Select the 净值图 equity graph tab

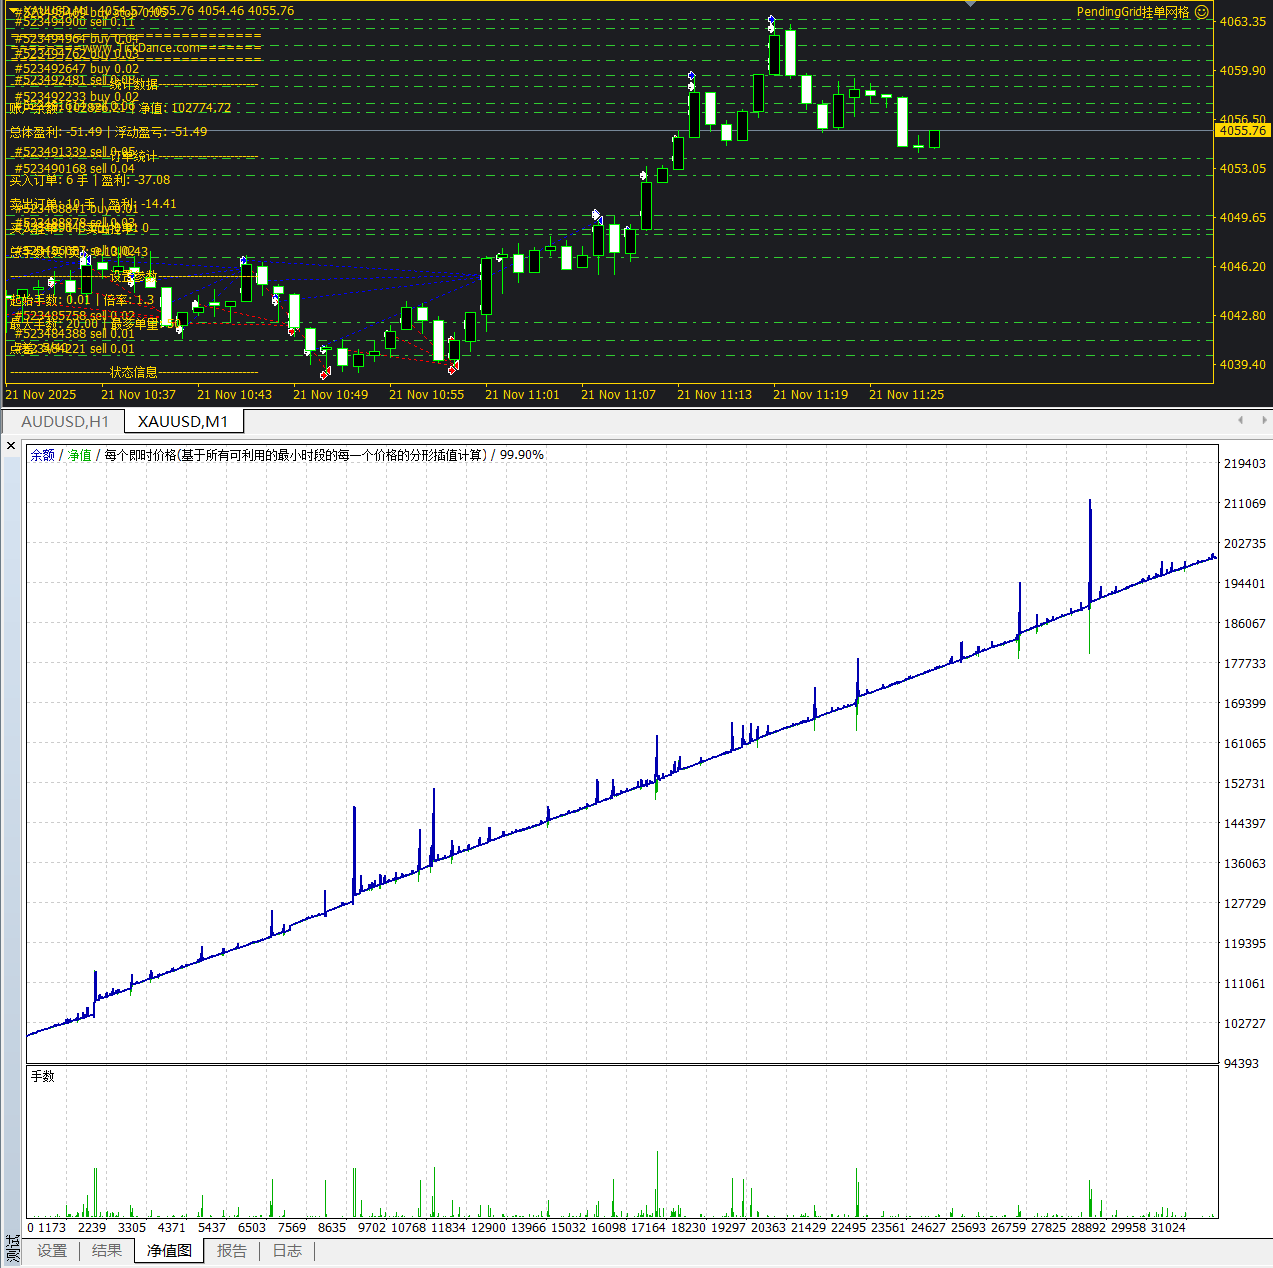(x=169, y=1251)
